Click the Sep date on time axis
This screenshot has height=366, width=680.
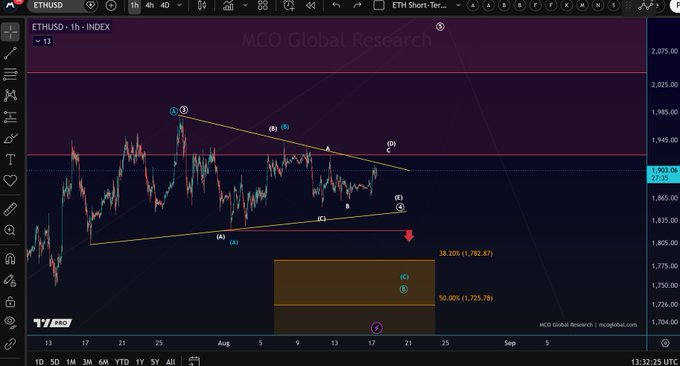pyautogui.click(x=510, y=343)
